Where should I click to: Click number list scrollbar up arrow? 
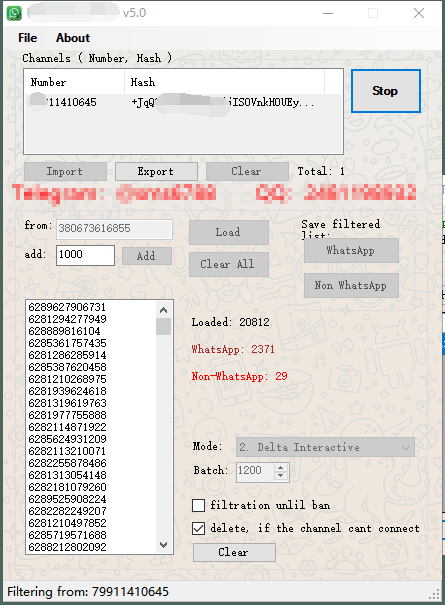click(x=164, y=310)
